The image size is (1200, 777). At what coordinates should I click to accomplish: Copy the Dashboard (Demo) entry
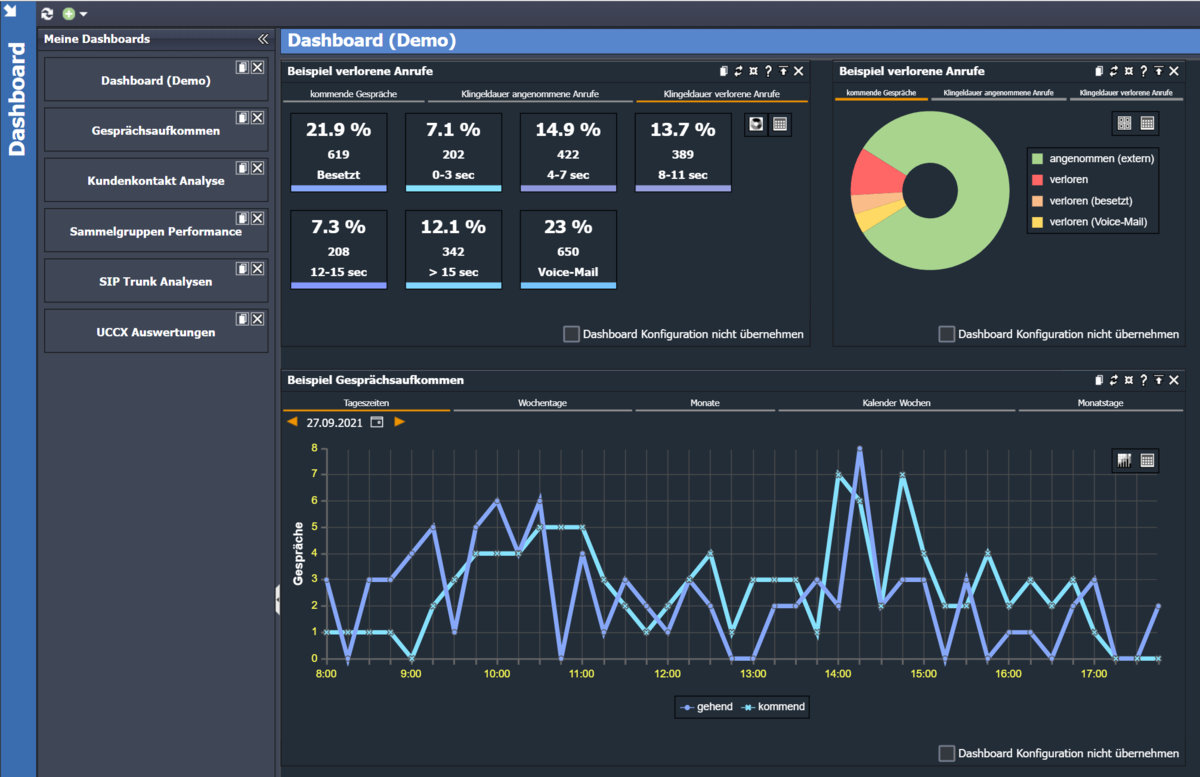pyautogui.click(x=242, y=67)
